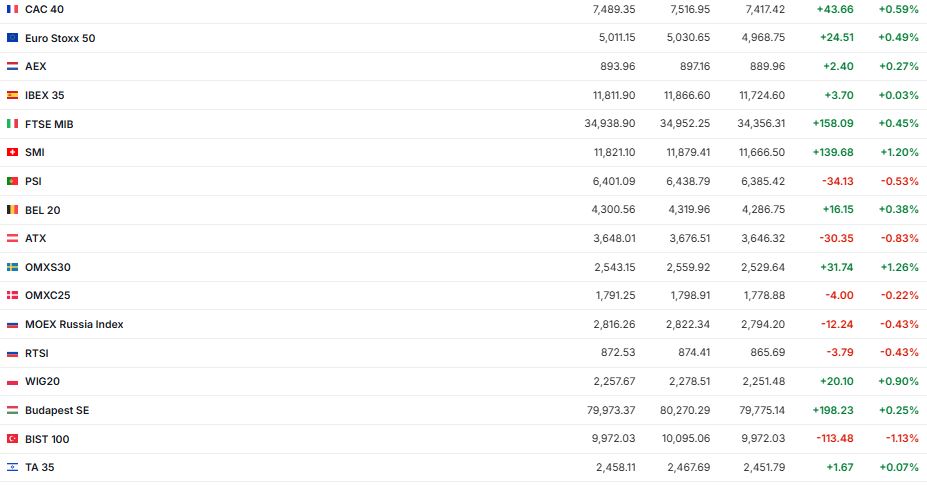Viewport: 927px width, 485px height.
Task: Click the EU flag icon for Euro Stoxx 50
Action: point(12,38)
